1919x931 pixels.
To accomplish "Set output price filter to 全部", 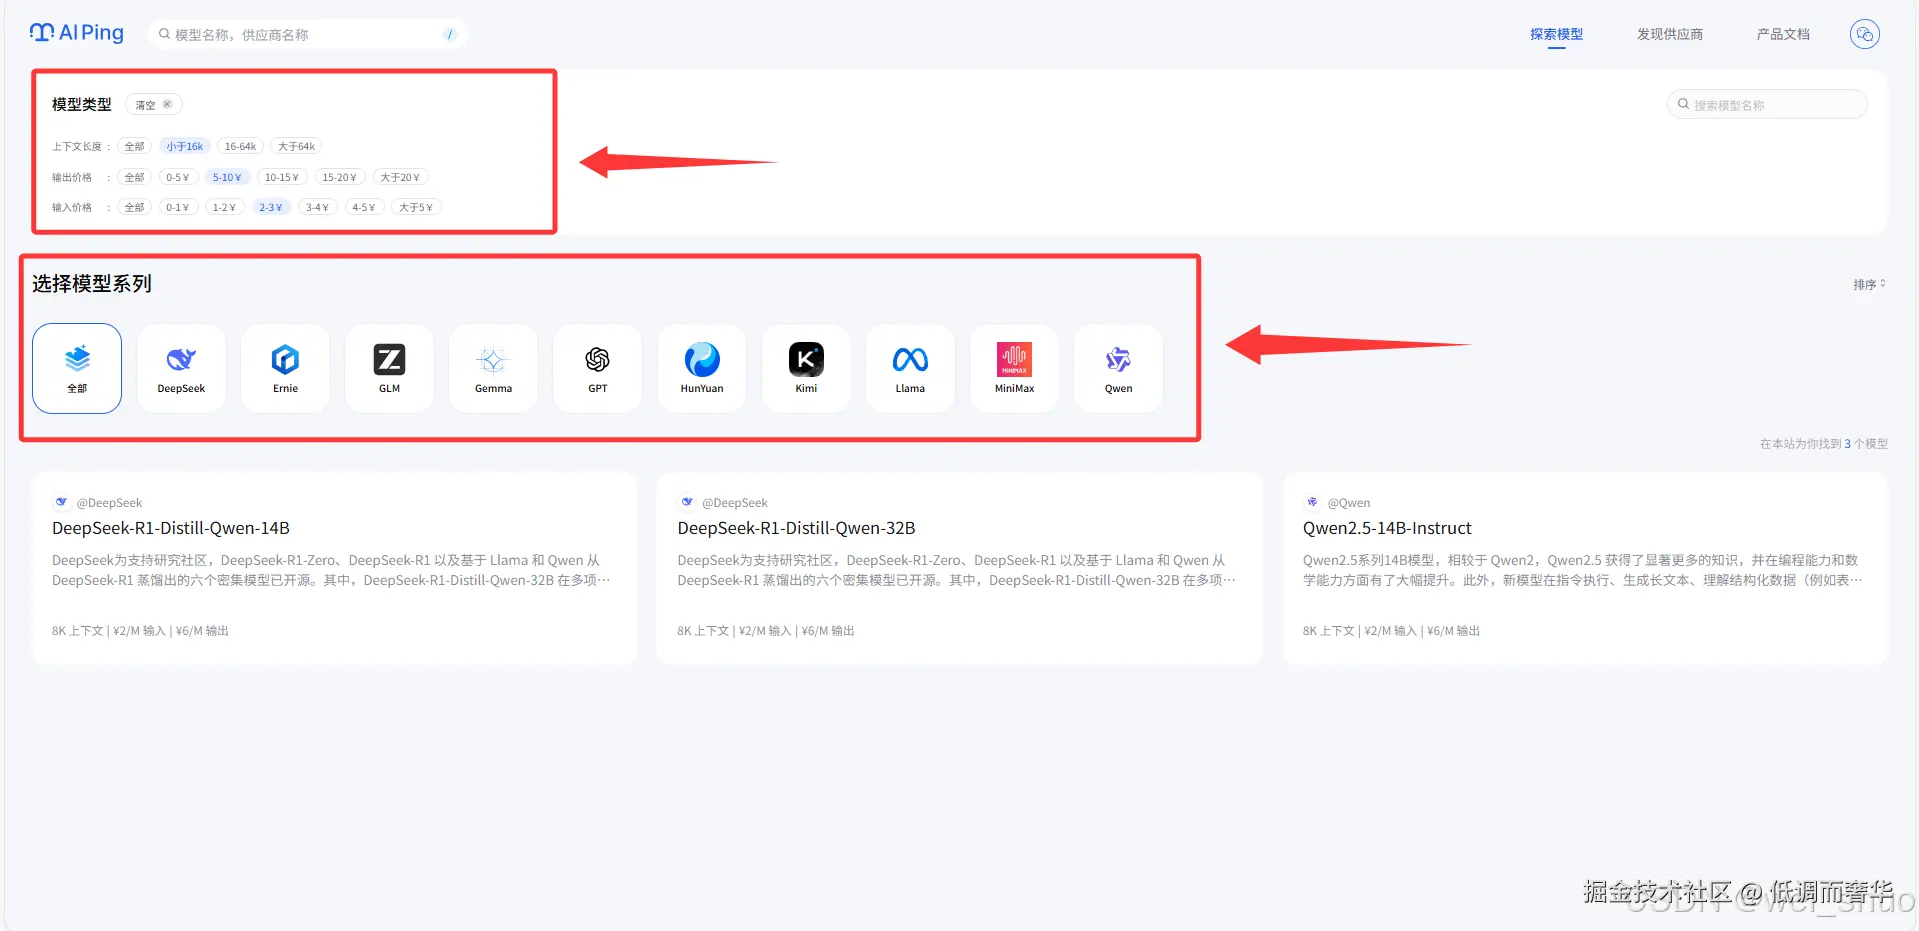I will click(134, 177).
